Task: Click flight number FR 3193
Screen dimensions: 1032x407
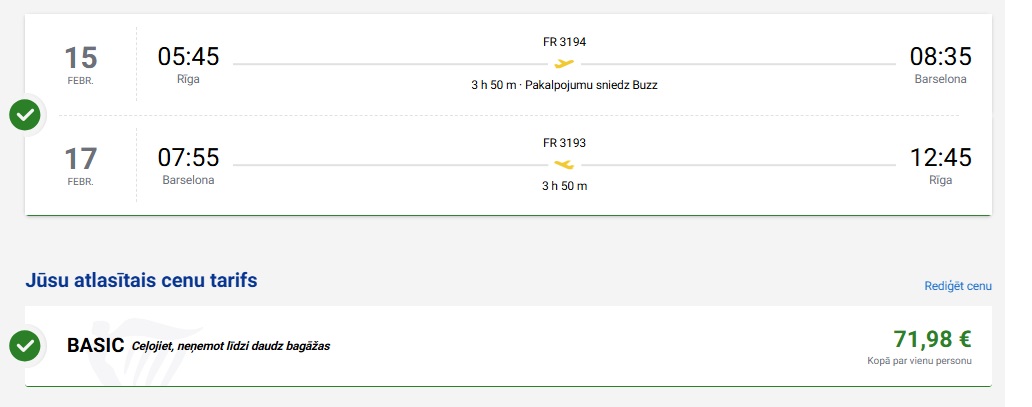Action: (564, 142)
